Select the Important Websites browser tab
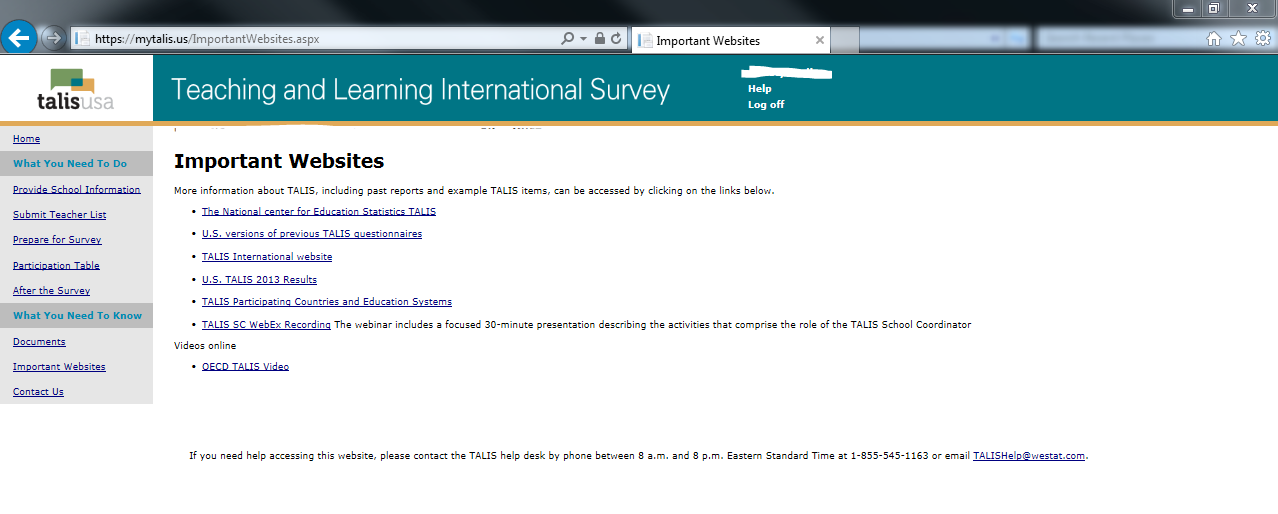The width and height of the screenshot is (1278, 514). point(731,40)
